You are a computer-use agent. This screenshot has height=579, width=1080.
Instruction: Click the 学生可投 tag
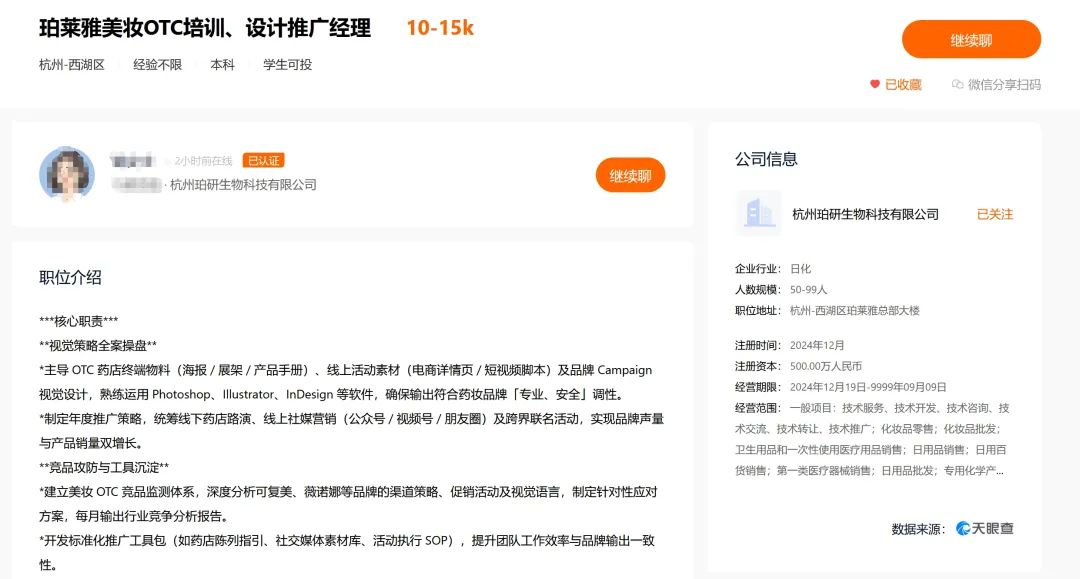click(287, 65)
